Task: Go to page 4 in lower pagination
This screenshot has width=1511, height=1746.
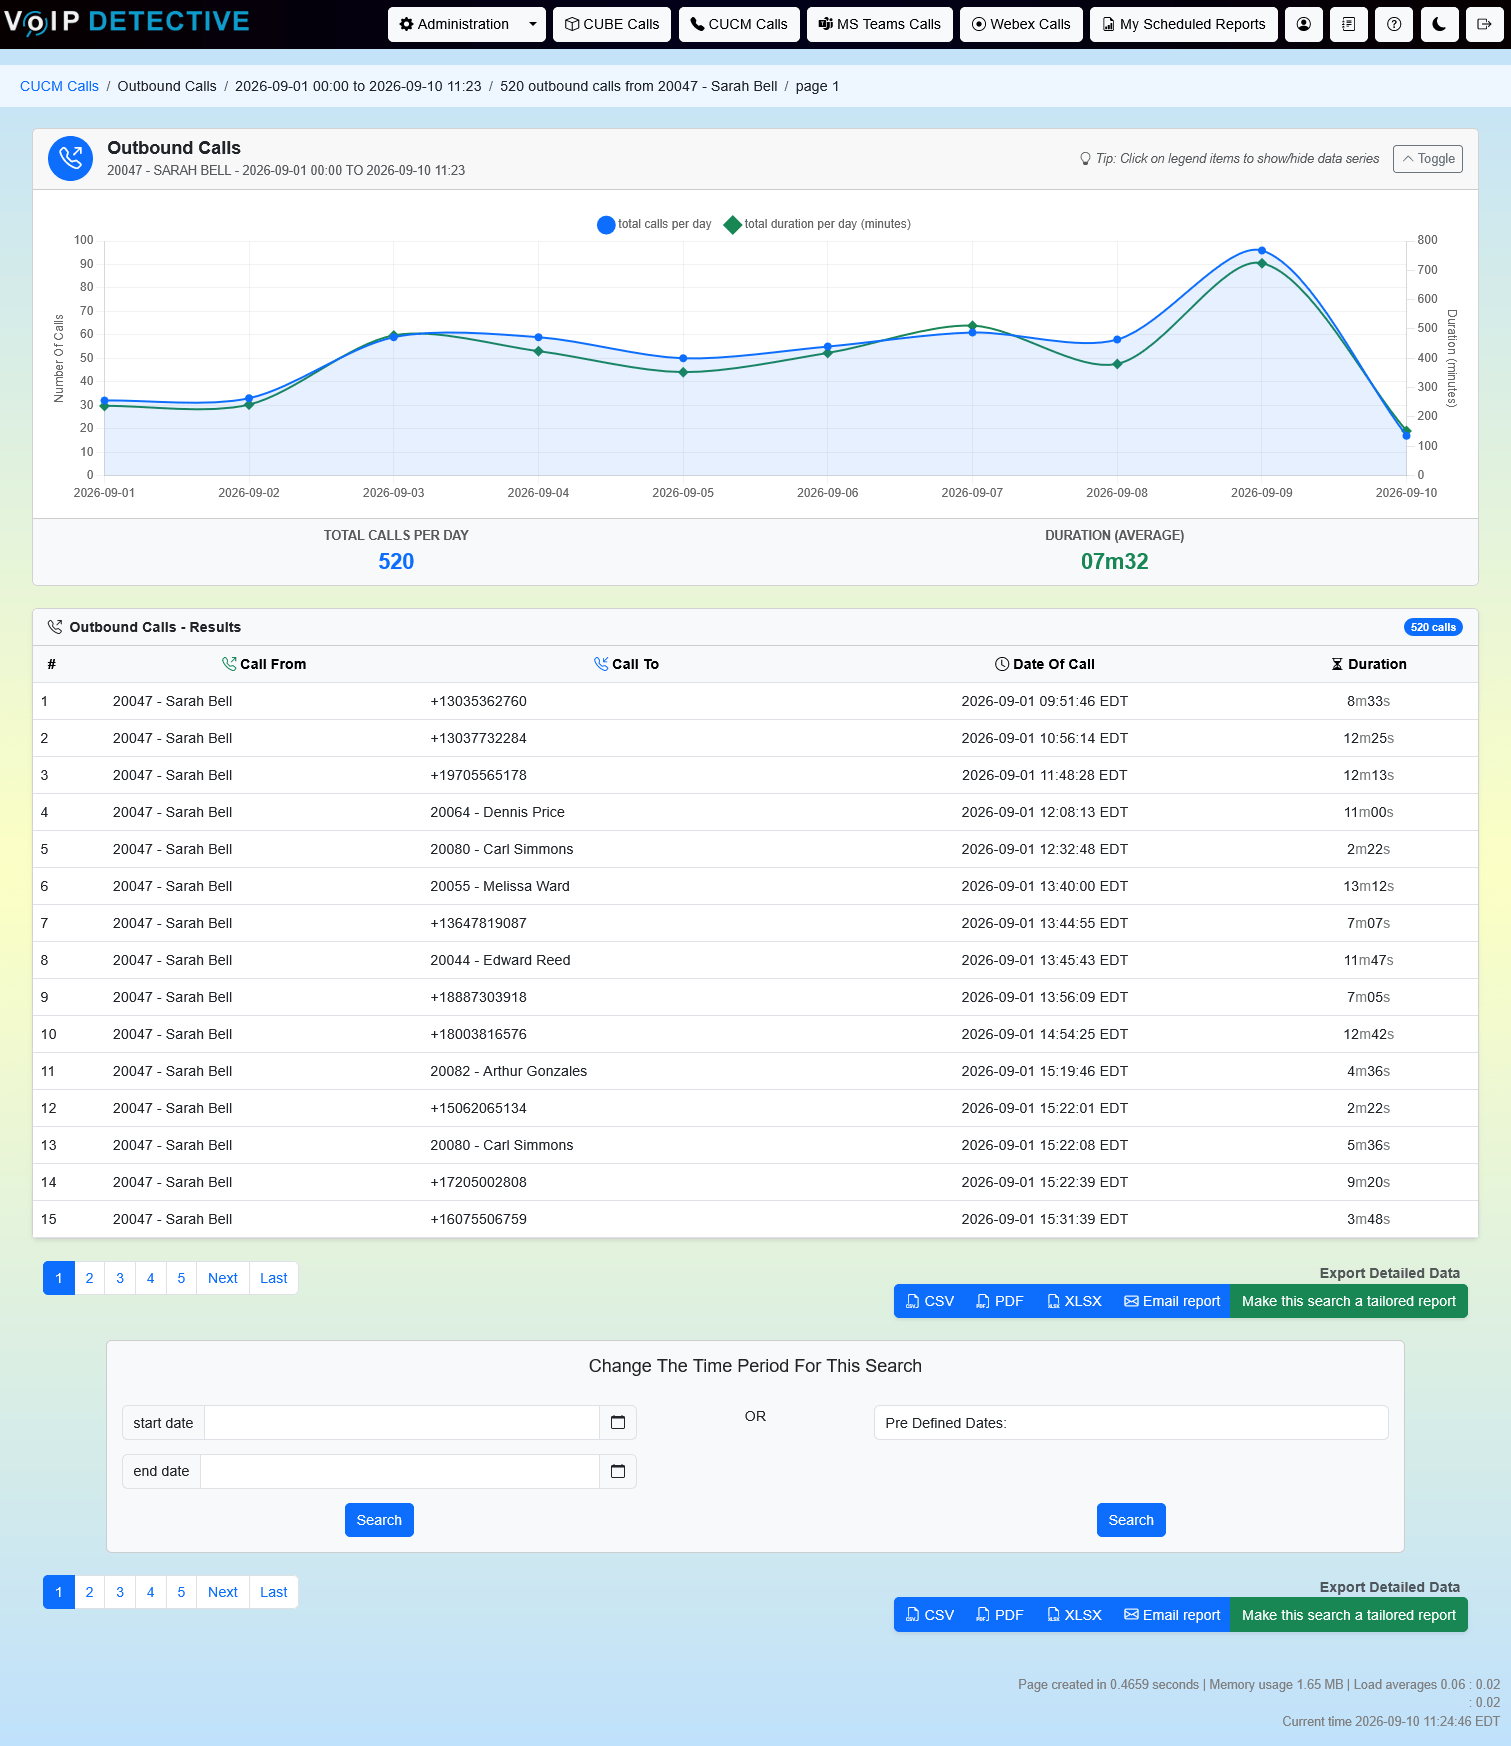Action: tap(151, 1592)
